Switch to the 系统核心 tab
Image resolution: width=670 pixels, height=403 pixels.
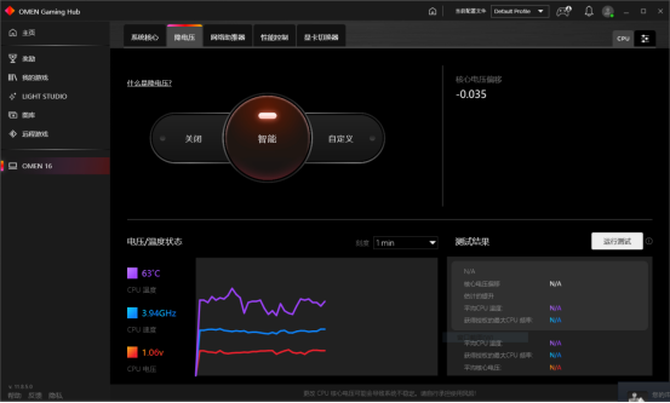tap(145, 37)
